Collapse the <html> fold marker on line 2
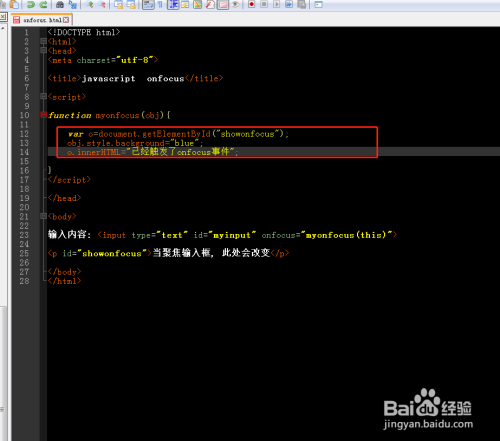This screenshot has width=500, height=441. pyautogui.click(x=43, y=41)
